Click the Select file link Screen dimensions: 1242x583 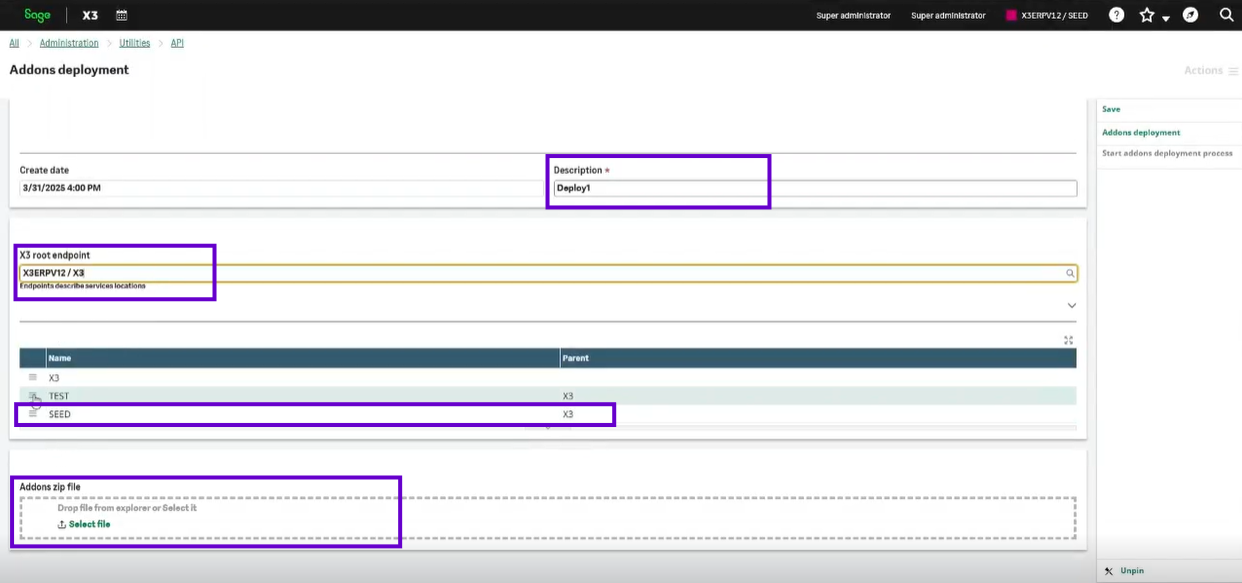pos(84,524)
